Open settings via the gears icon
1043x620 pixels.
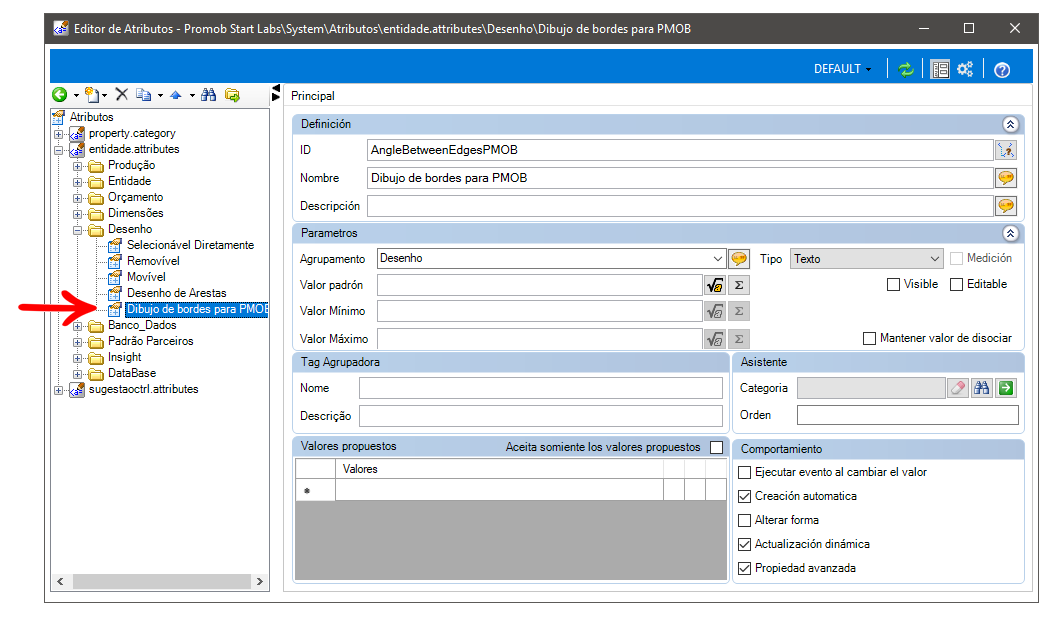click(x=965, y=69)
